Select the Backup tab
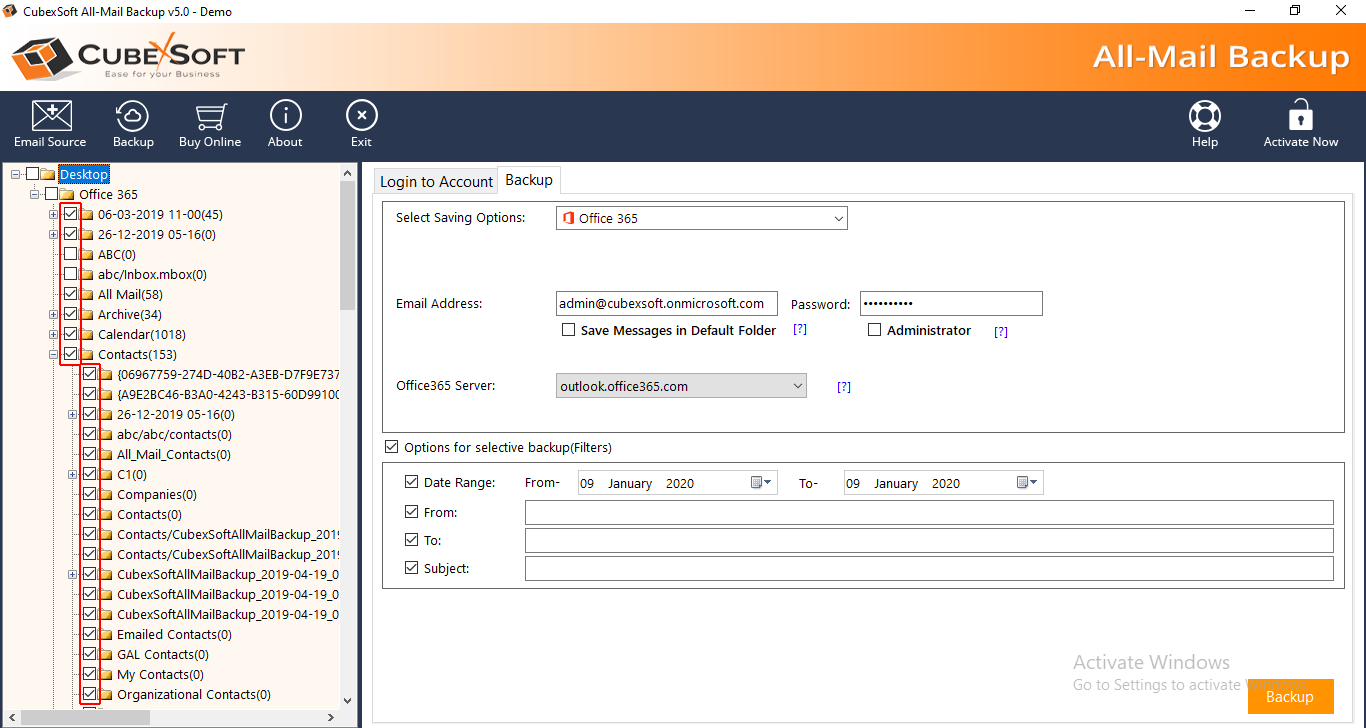The width and height of the screenshot is (1366, 728). [x=529, y=180]
